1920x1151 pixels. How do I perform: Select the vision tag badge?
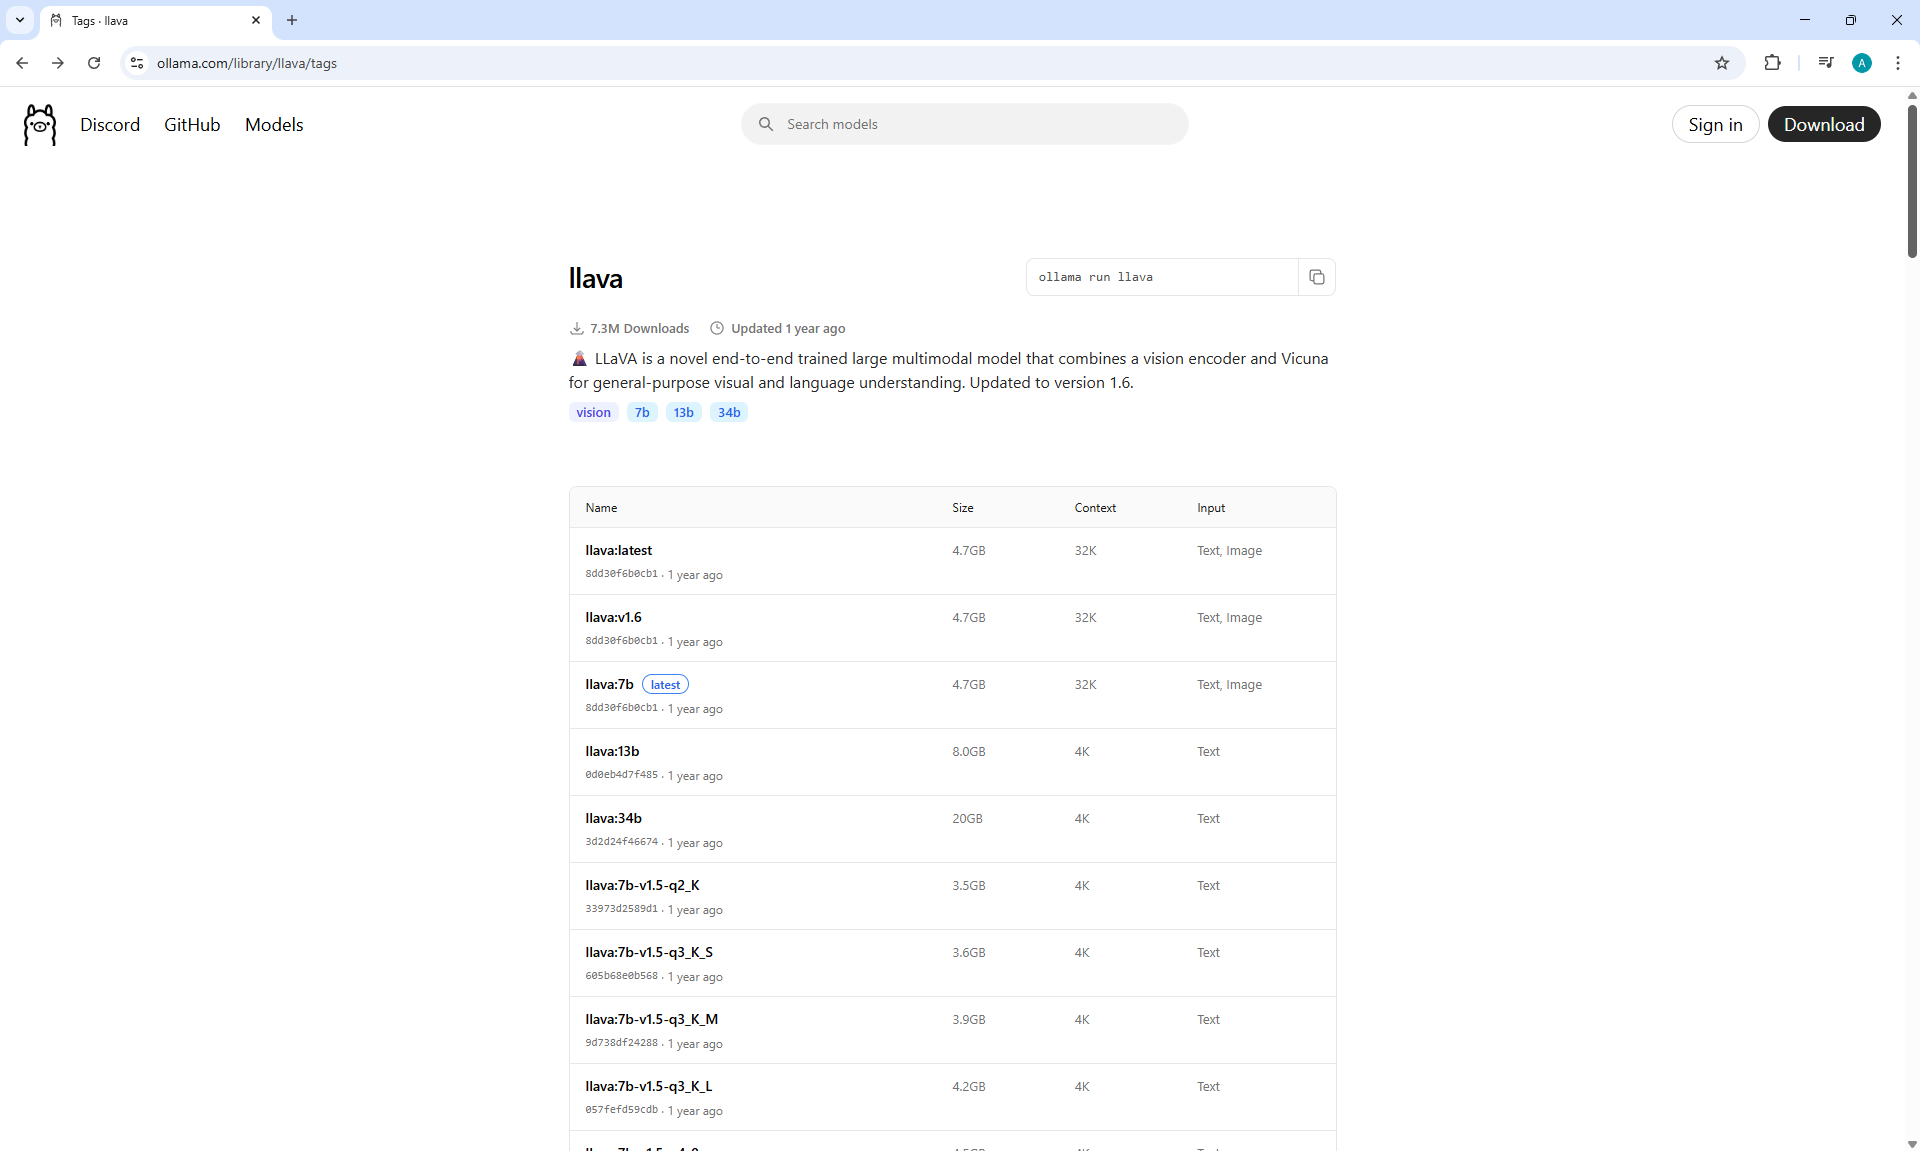point(593,413)
